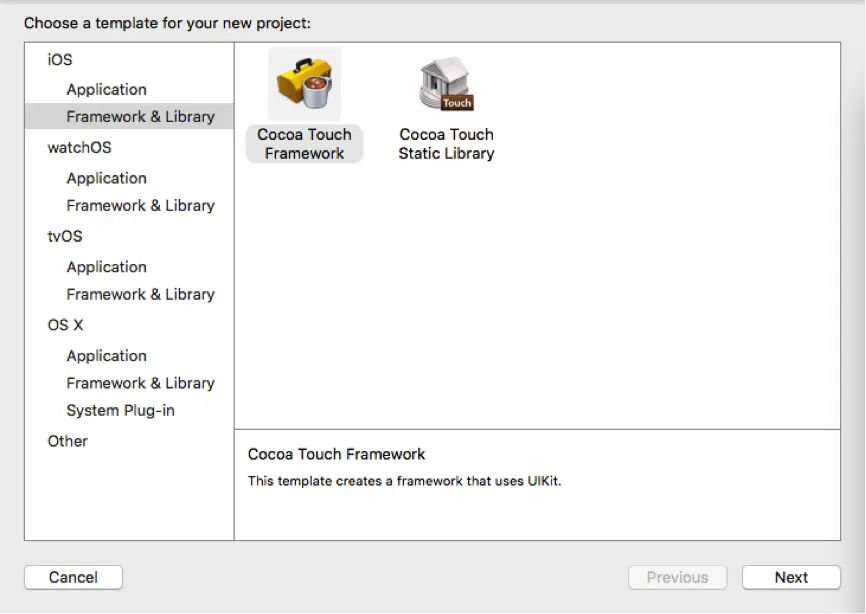The height and width of the screenshot is (614, 866).
Task: Click the Previous button
Action: (678, 578)
